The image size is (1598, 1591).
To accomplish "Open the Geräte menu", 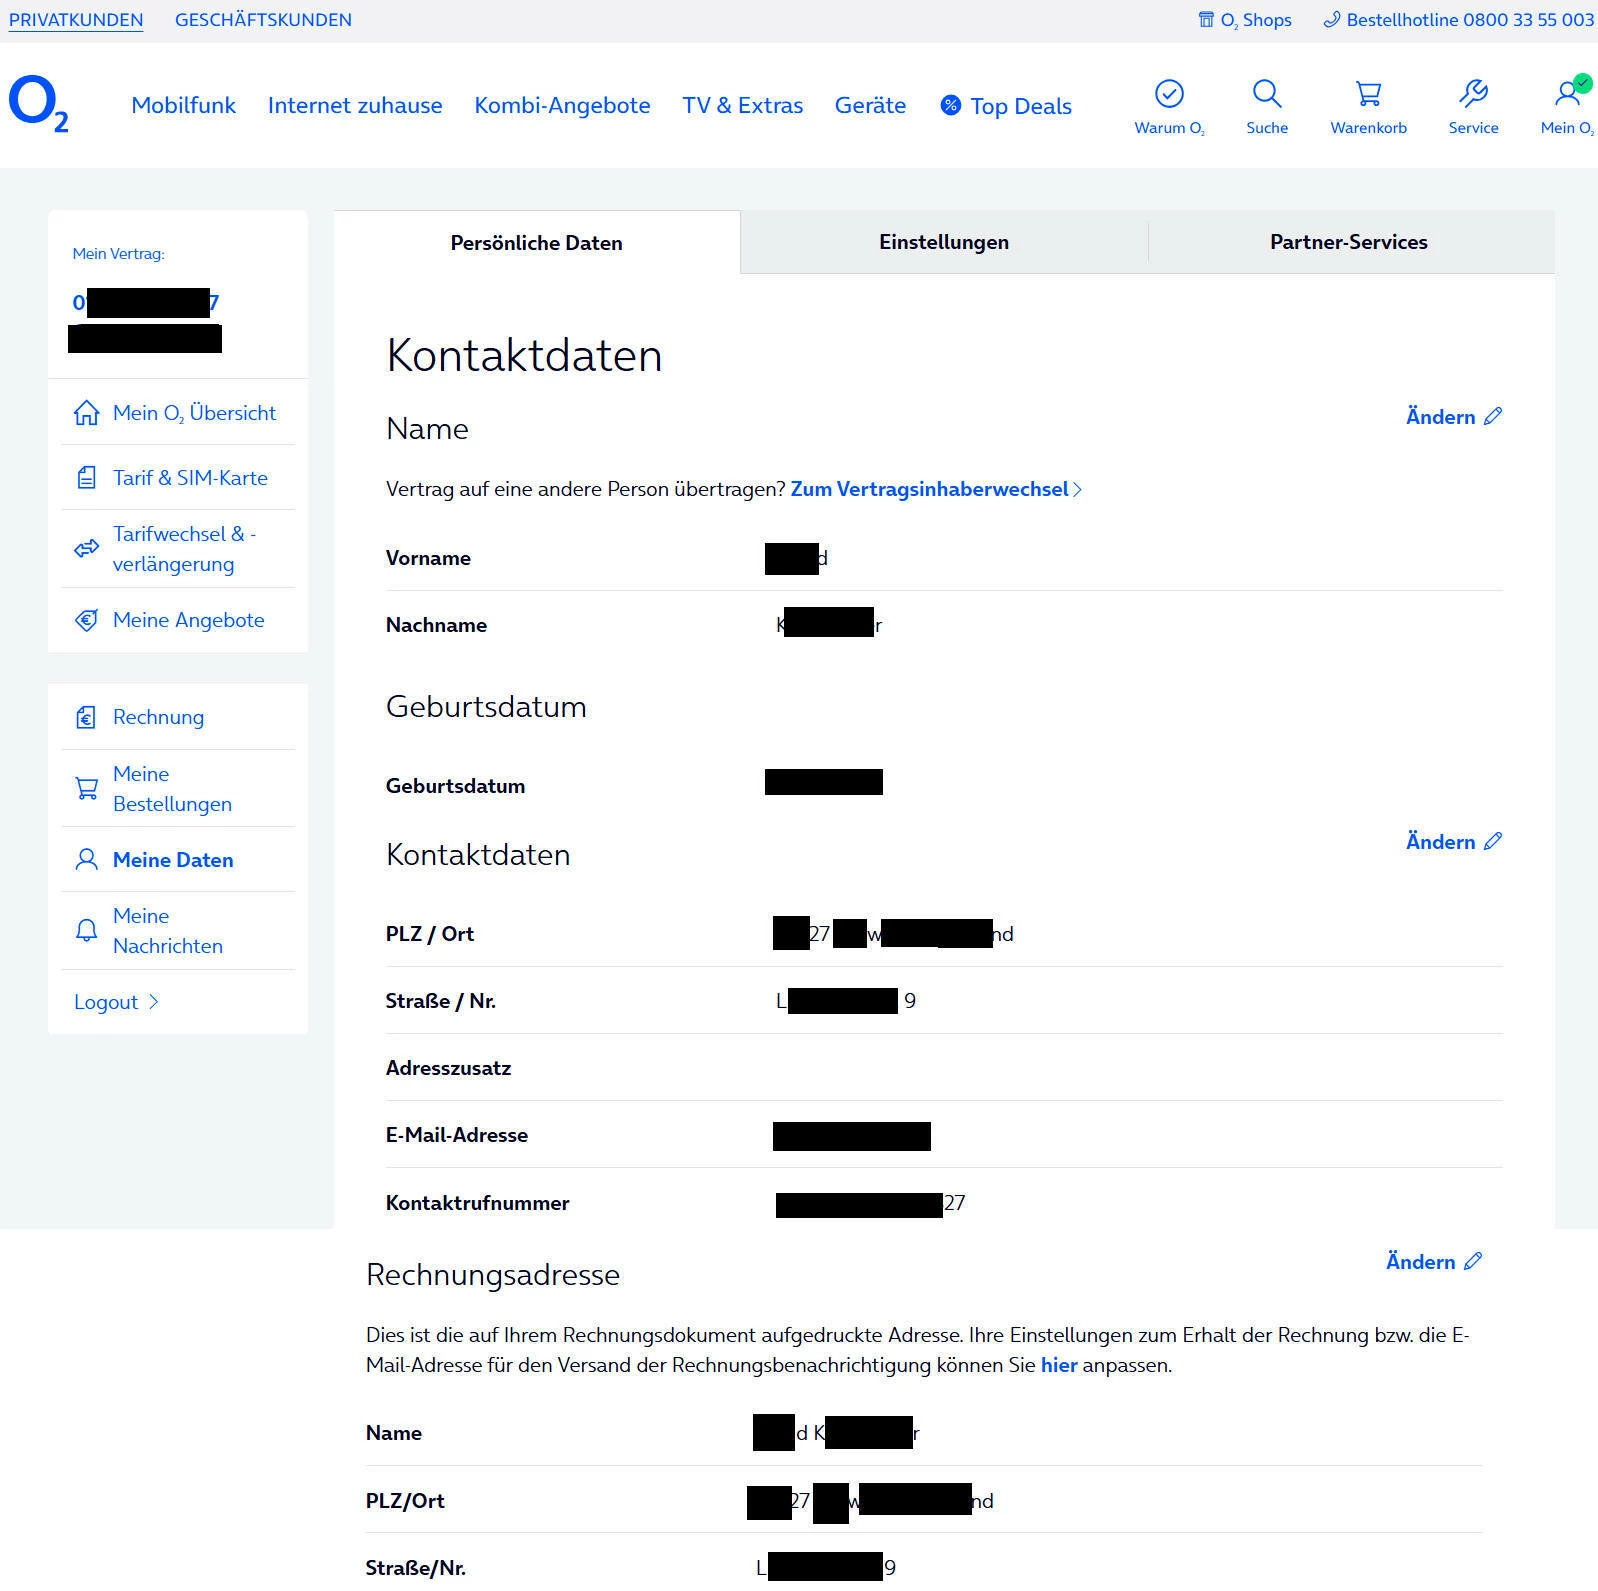I will (x=870, y=105).
